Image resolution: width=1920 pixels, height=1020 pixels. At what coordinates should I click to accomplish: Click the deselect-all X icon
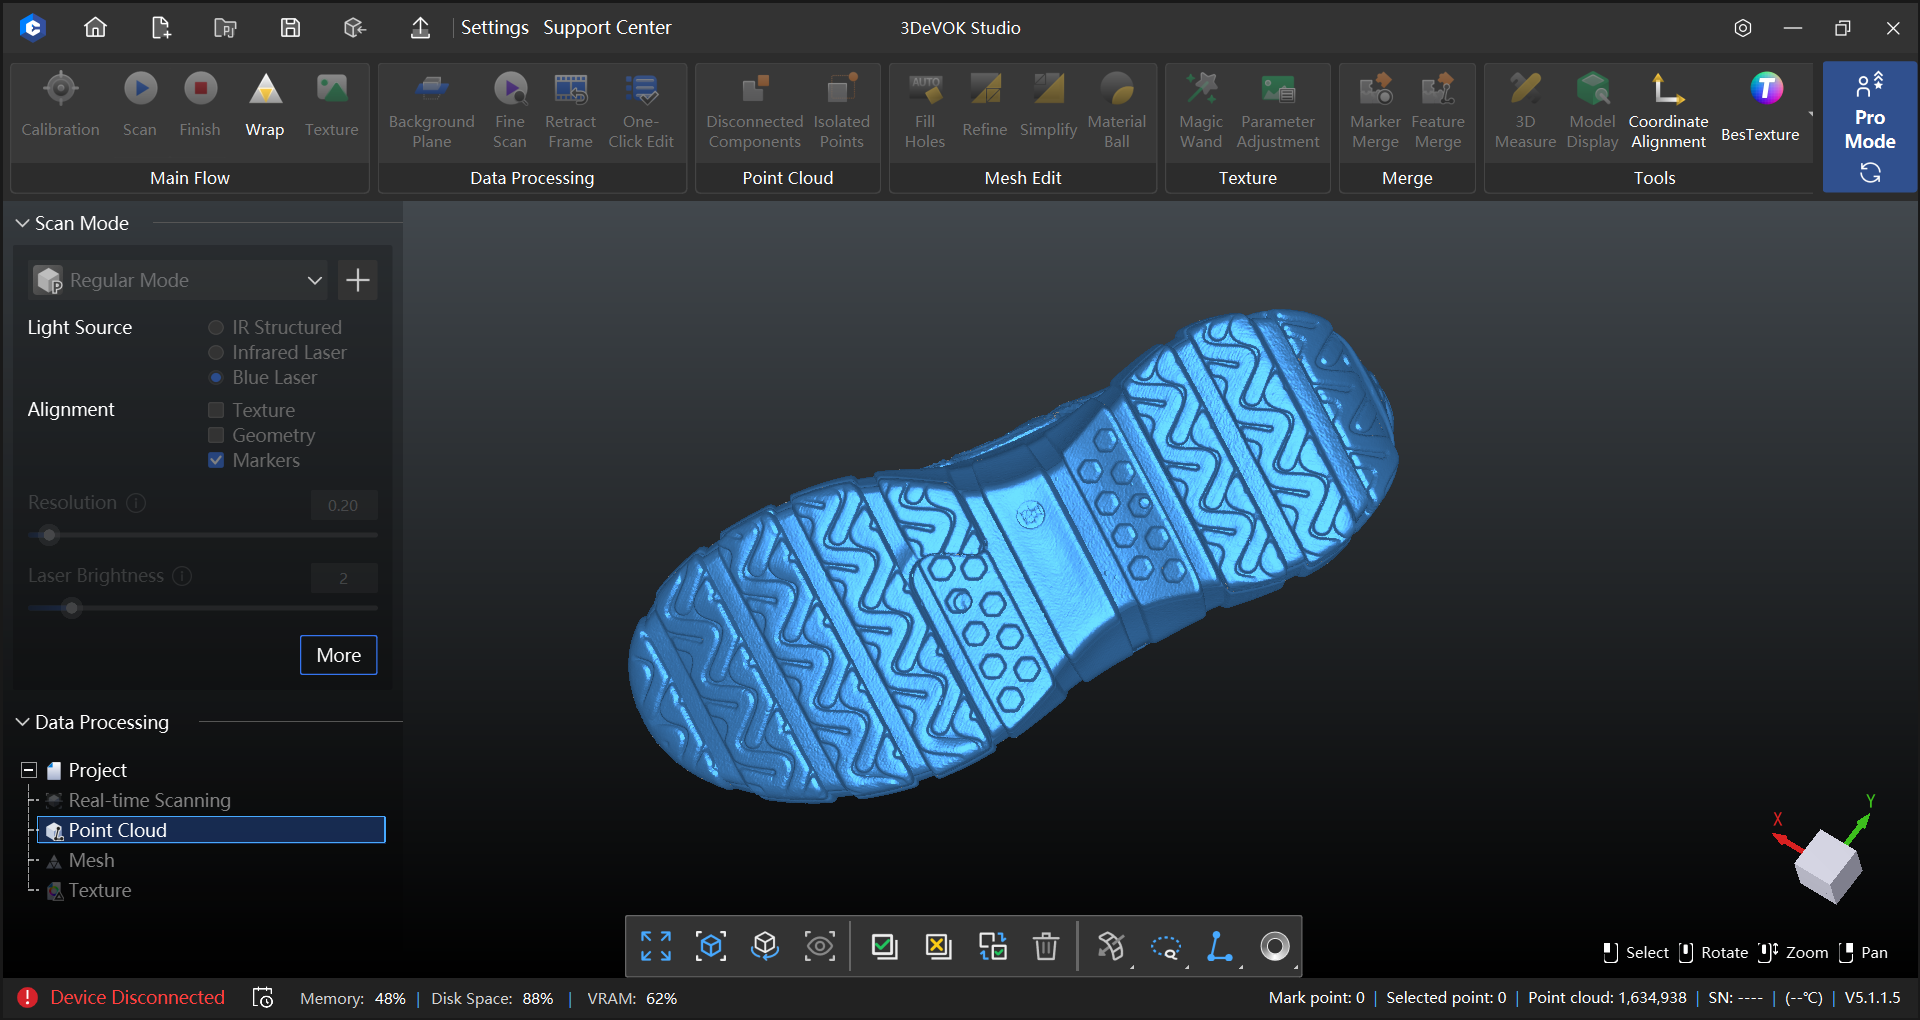[x=938, y=946]
